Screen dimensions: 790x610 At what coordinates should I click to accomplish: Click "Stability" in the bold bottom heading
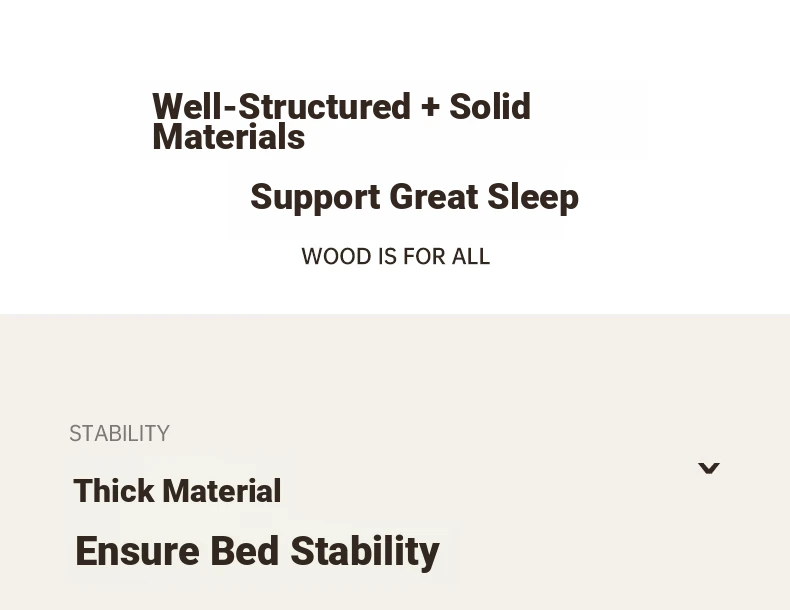[364, 551]
